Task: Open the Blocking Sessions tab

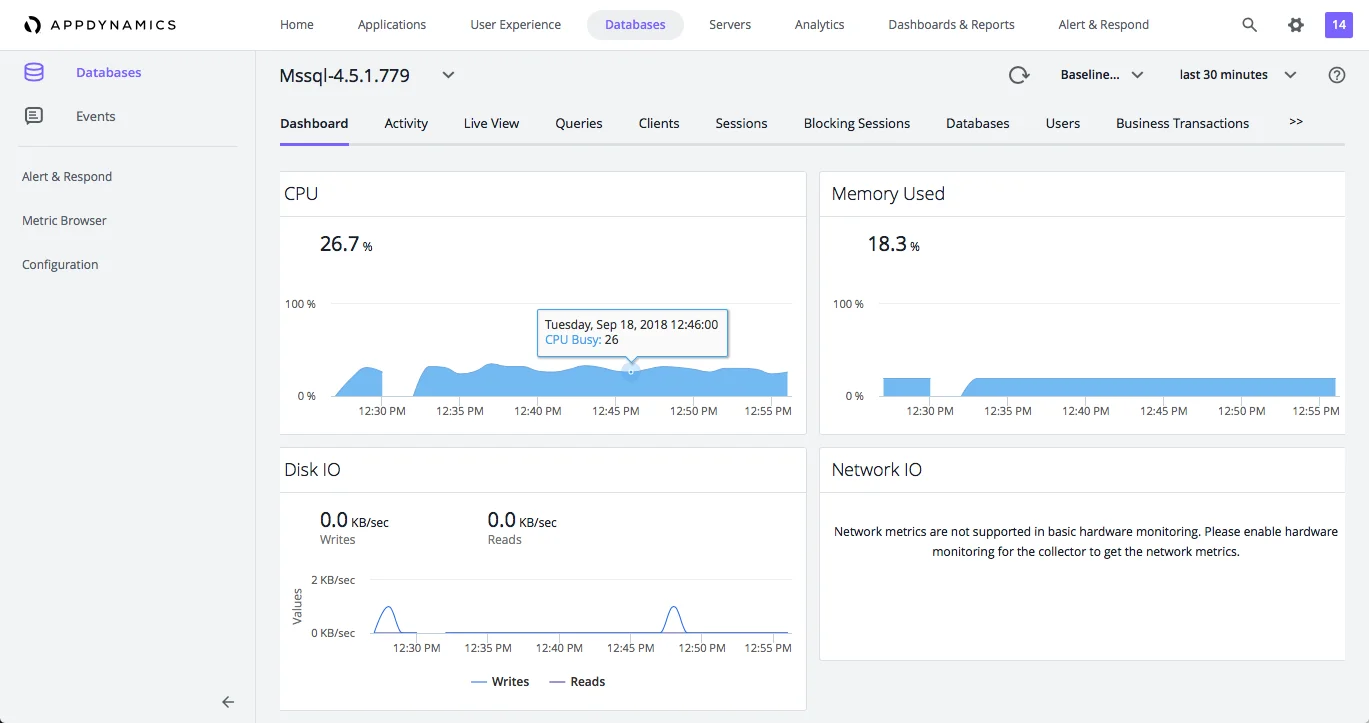Action: pos(856,122)
